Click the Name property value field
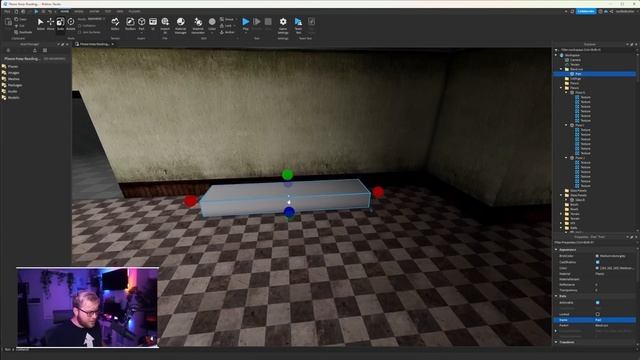The width and height of the screenshot is (640, 360). 615,320
